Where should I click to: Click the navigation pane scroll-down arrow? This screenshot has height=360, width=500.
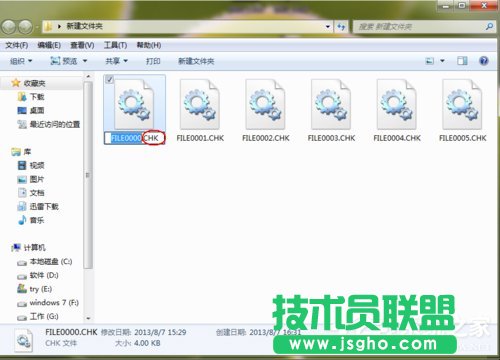(x=88, y=318)
